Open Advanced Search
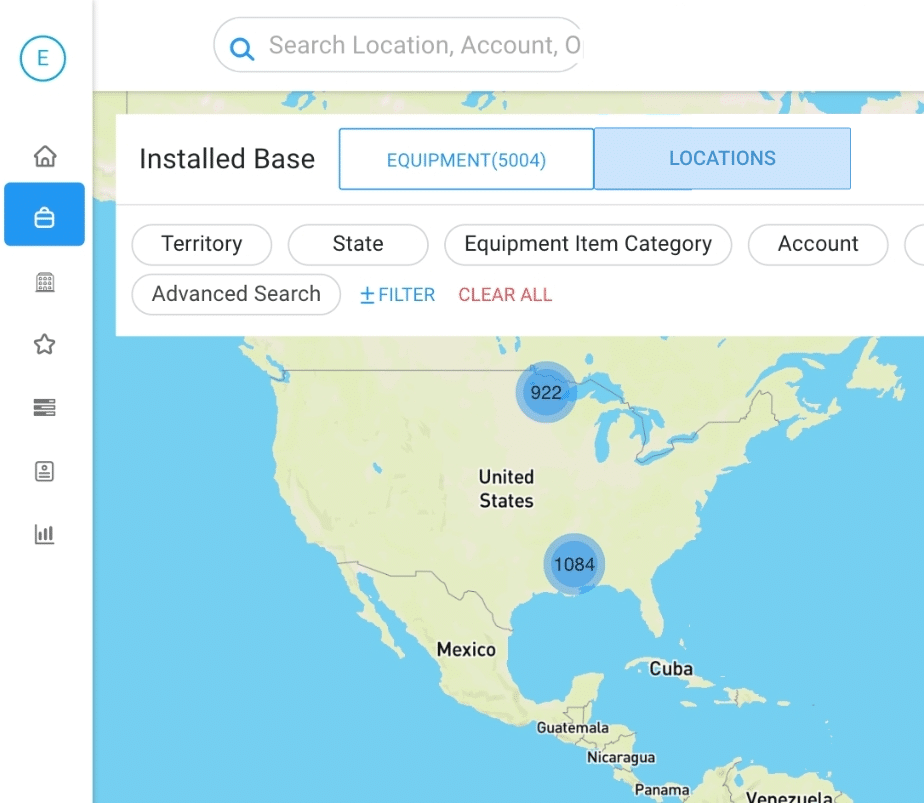Image resolution: width=924 pixels, height=803 pixels. [235, 294]
